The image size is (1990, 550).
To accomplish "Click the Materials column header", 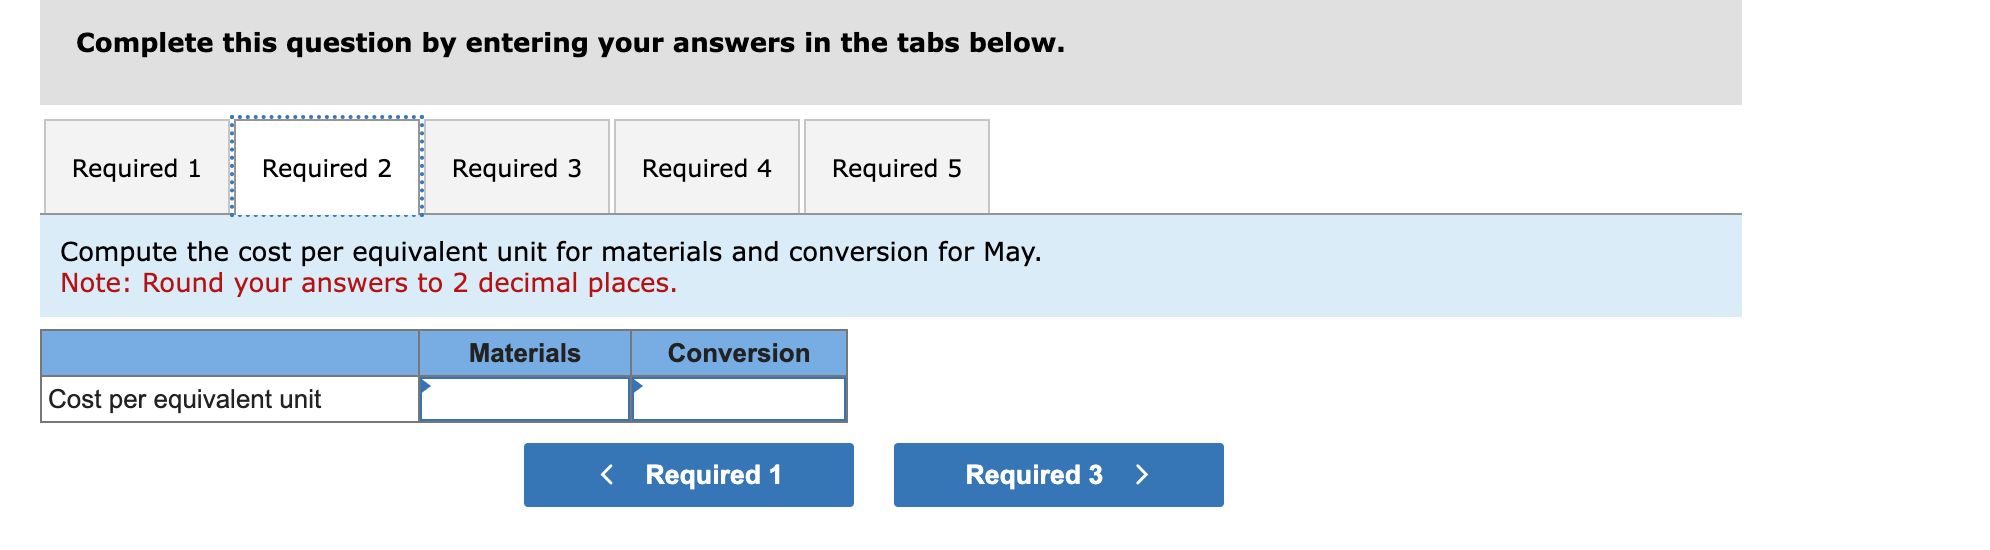I will click(x=524, y=353).
